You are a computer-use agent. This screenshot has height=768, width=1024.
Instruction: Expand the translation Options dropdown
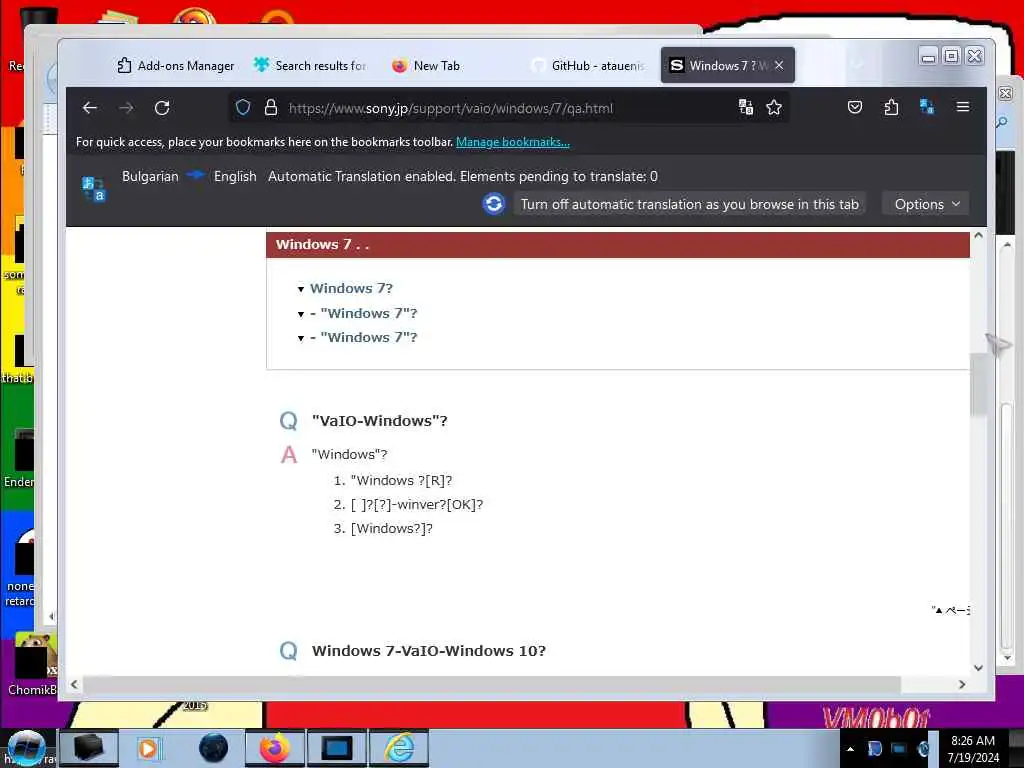[926, 204]
